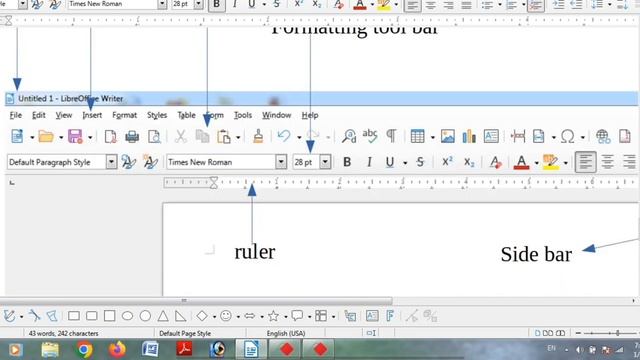Open Google Chrome from the taskbar
640x360 pixels.
click(84, 349)
